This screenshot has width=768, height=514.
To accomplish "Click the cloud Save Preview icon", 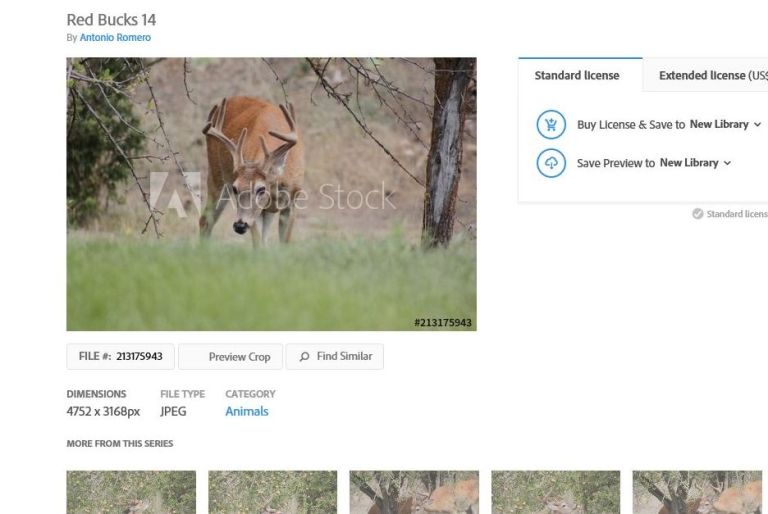I will coord(551,163).
